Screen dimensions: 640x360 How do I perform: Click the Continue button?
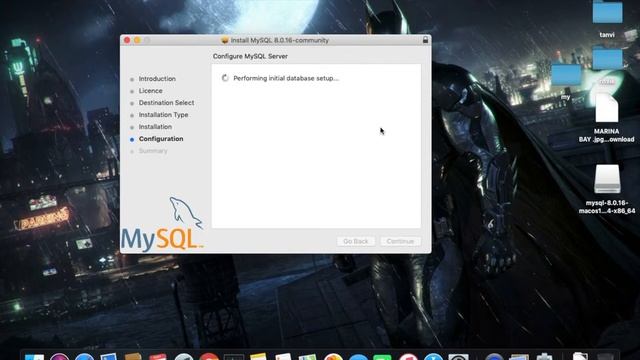point(400,241)
